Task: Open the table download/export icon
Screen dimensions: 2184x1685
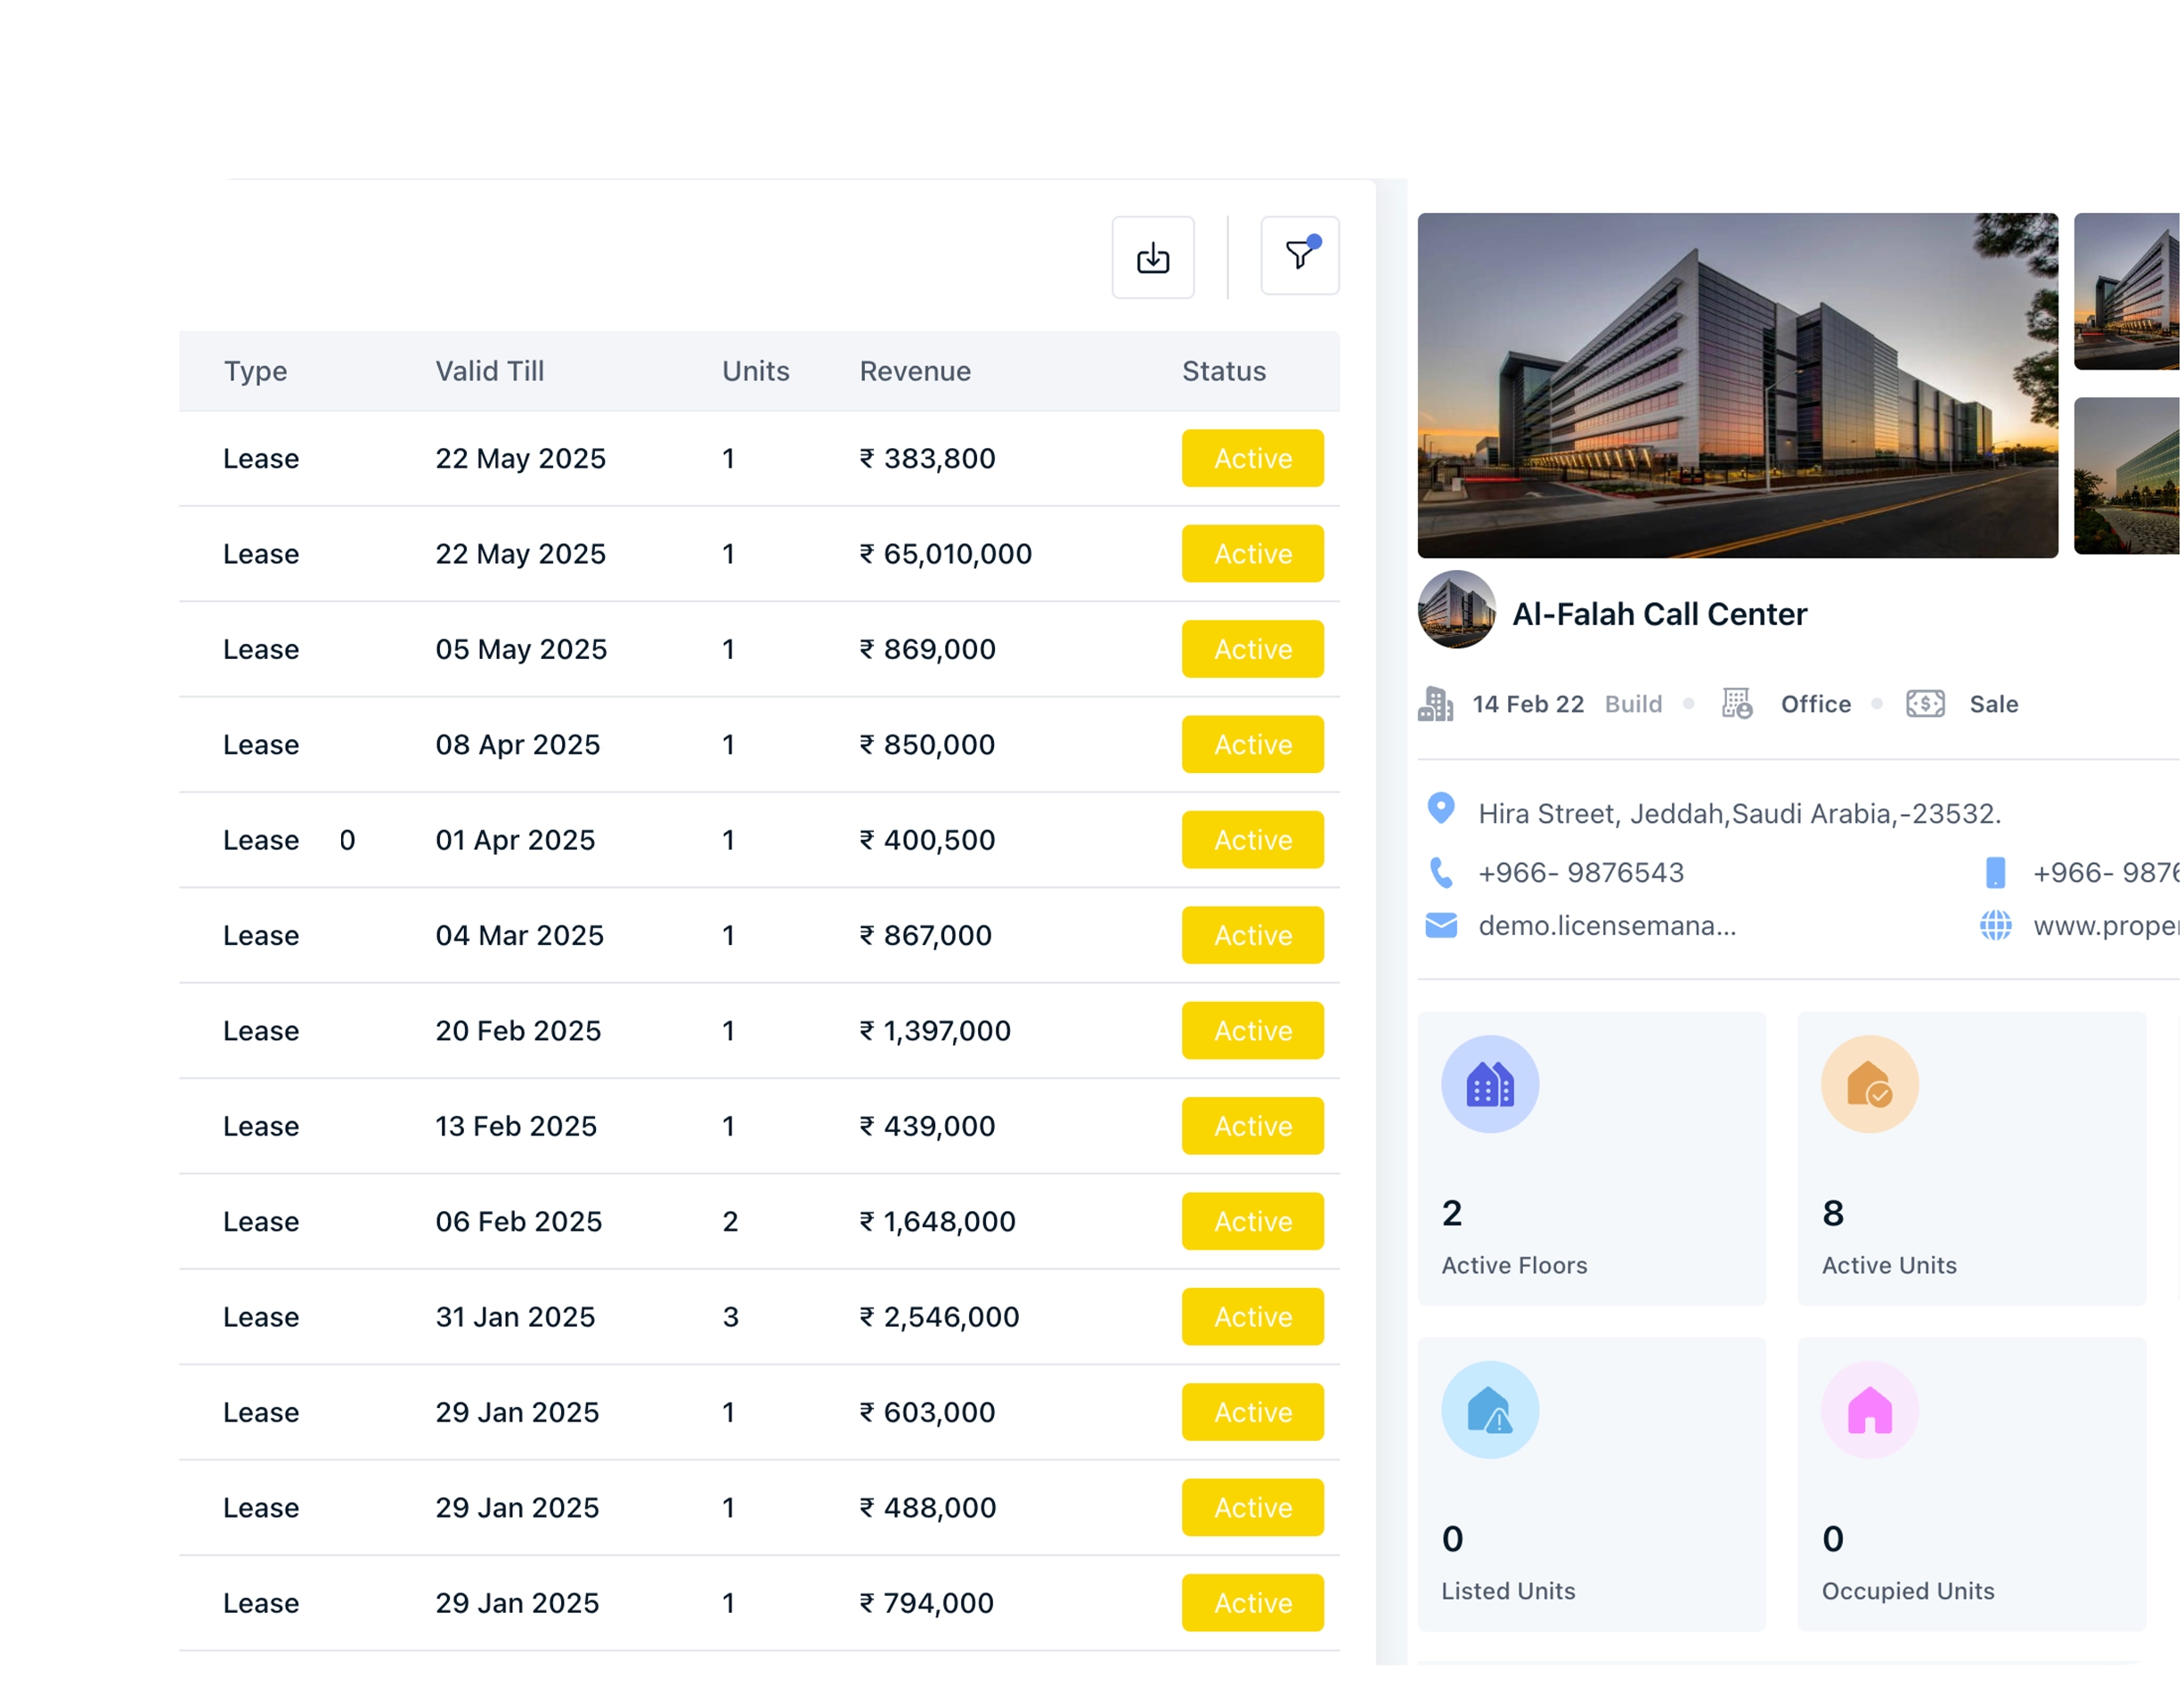Action: 1152,257
